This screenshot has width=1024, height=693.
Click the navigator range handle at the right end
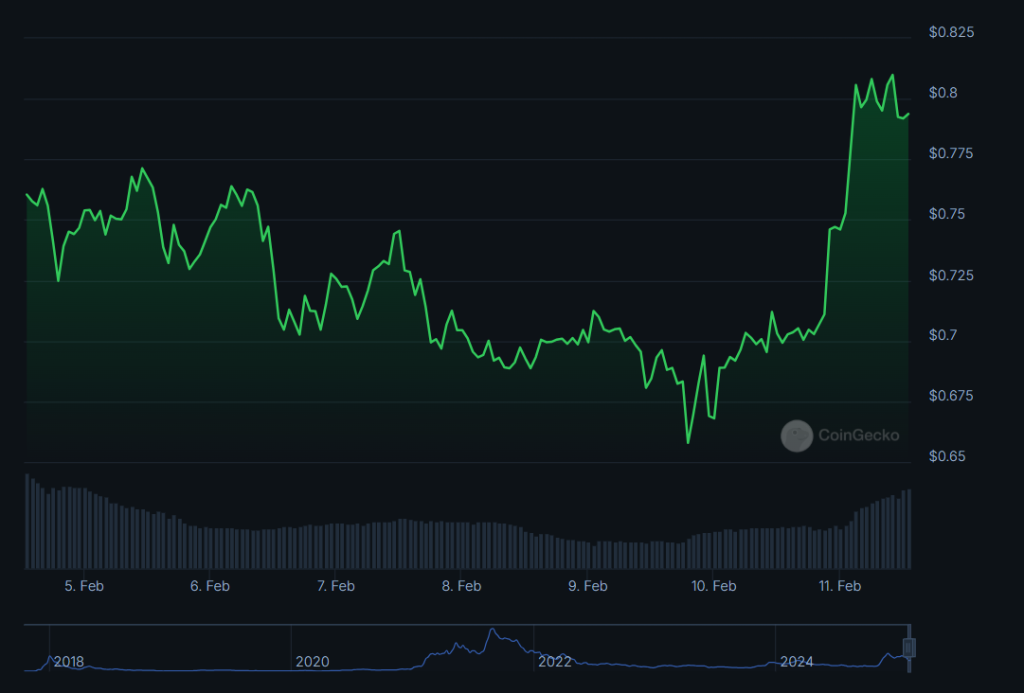[908, 647]
